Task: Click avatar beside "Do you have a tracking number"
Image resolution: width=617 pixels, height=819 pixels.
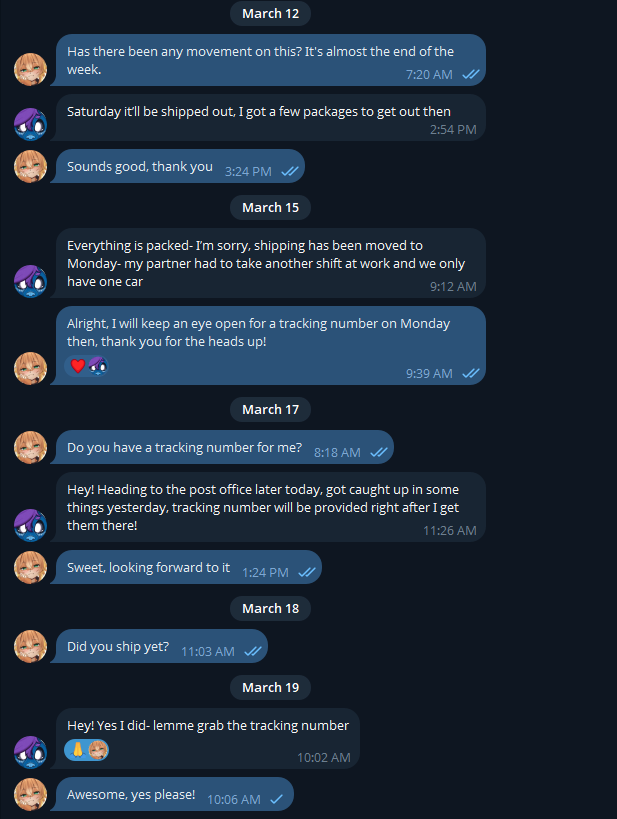Action: point(30,447)
